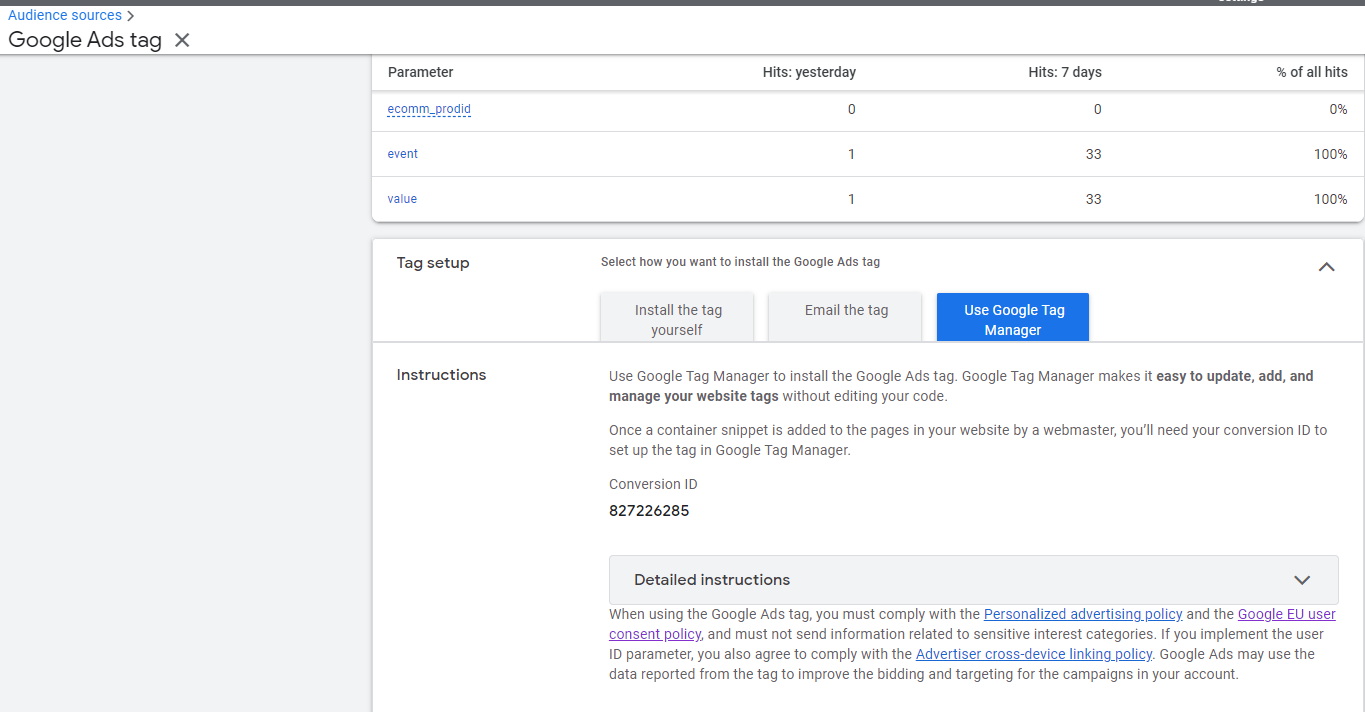1365x712 pixels.
Task: Open the Audience sources breadcrumb link
Action: [65, 15]
